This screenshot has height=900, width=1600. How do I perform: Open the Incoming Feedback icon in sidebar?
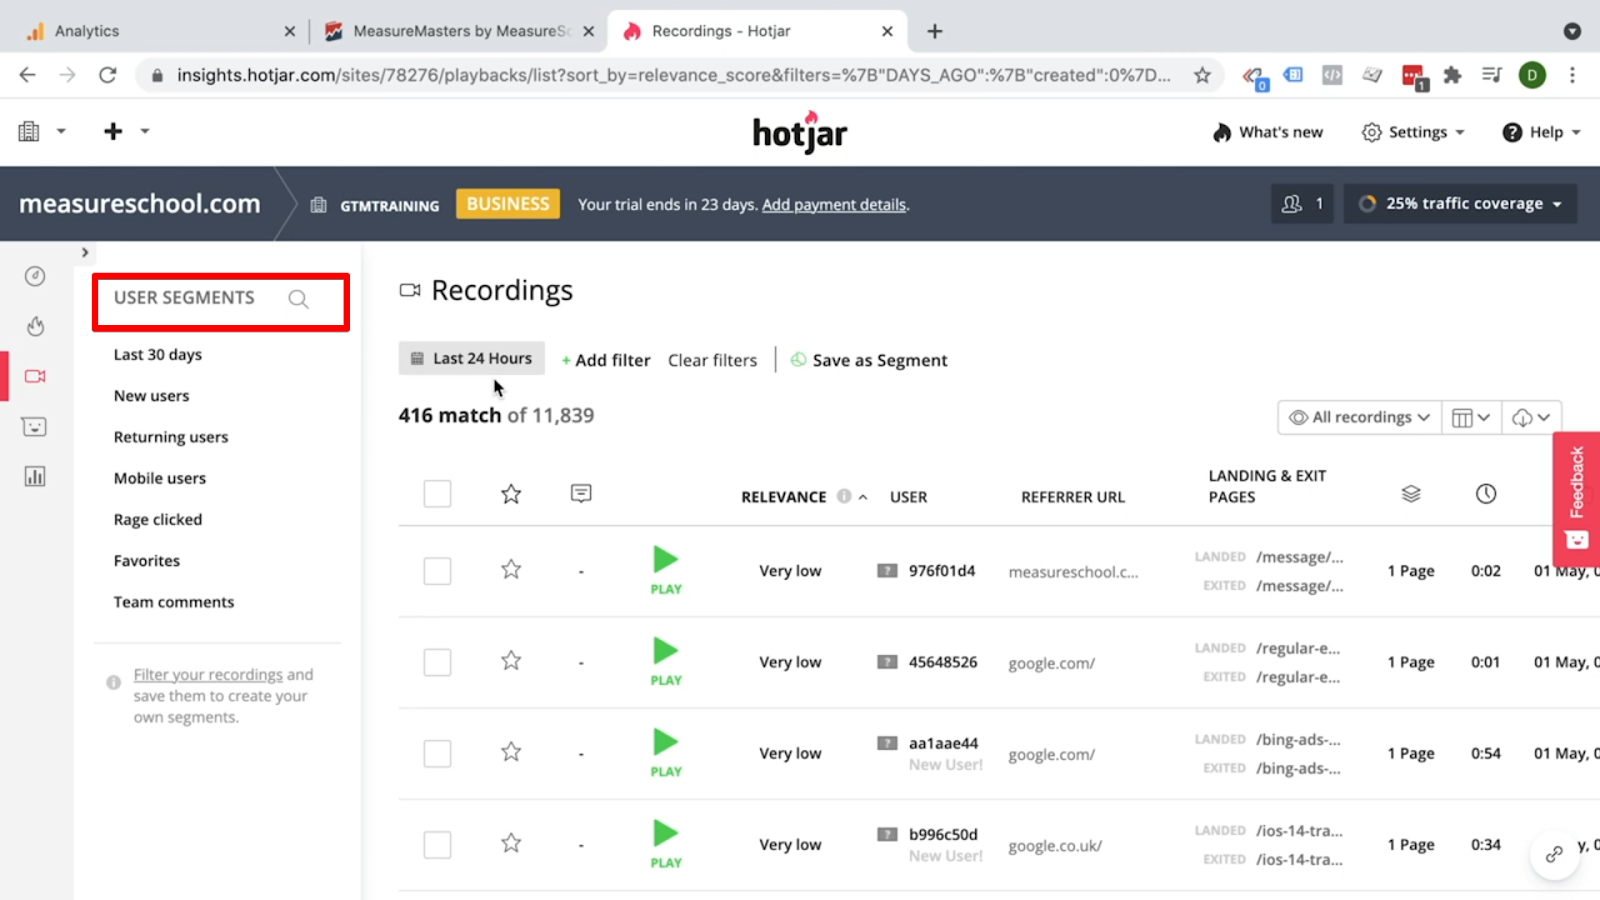(x=35, y=427)
